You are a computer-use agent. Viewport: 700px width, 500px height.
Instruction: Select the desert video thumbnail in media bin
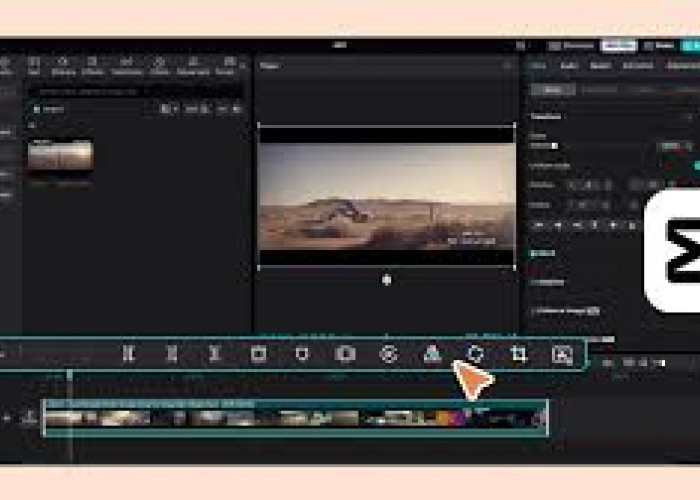click(60, 156)
